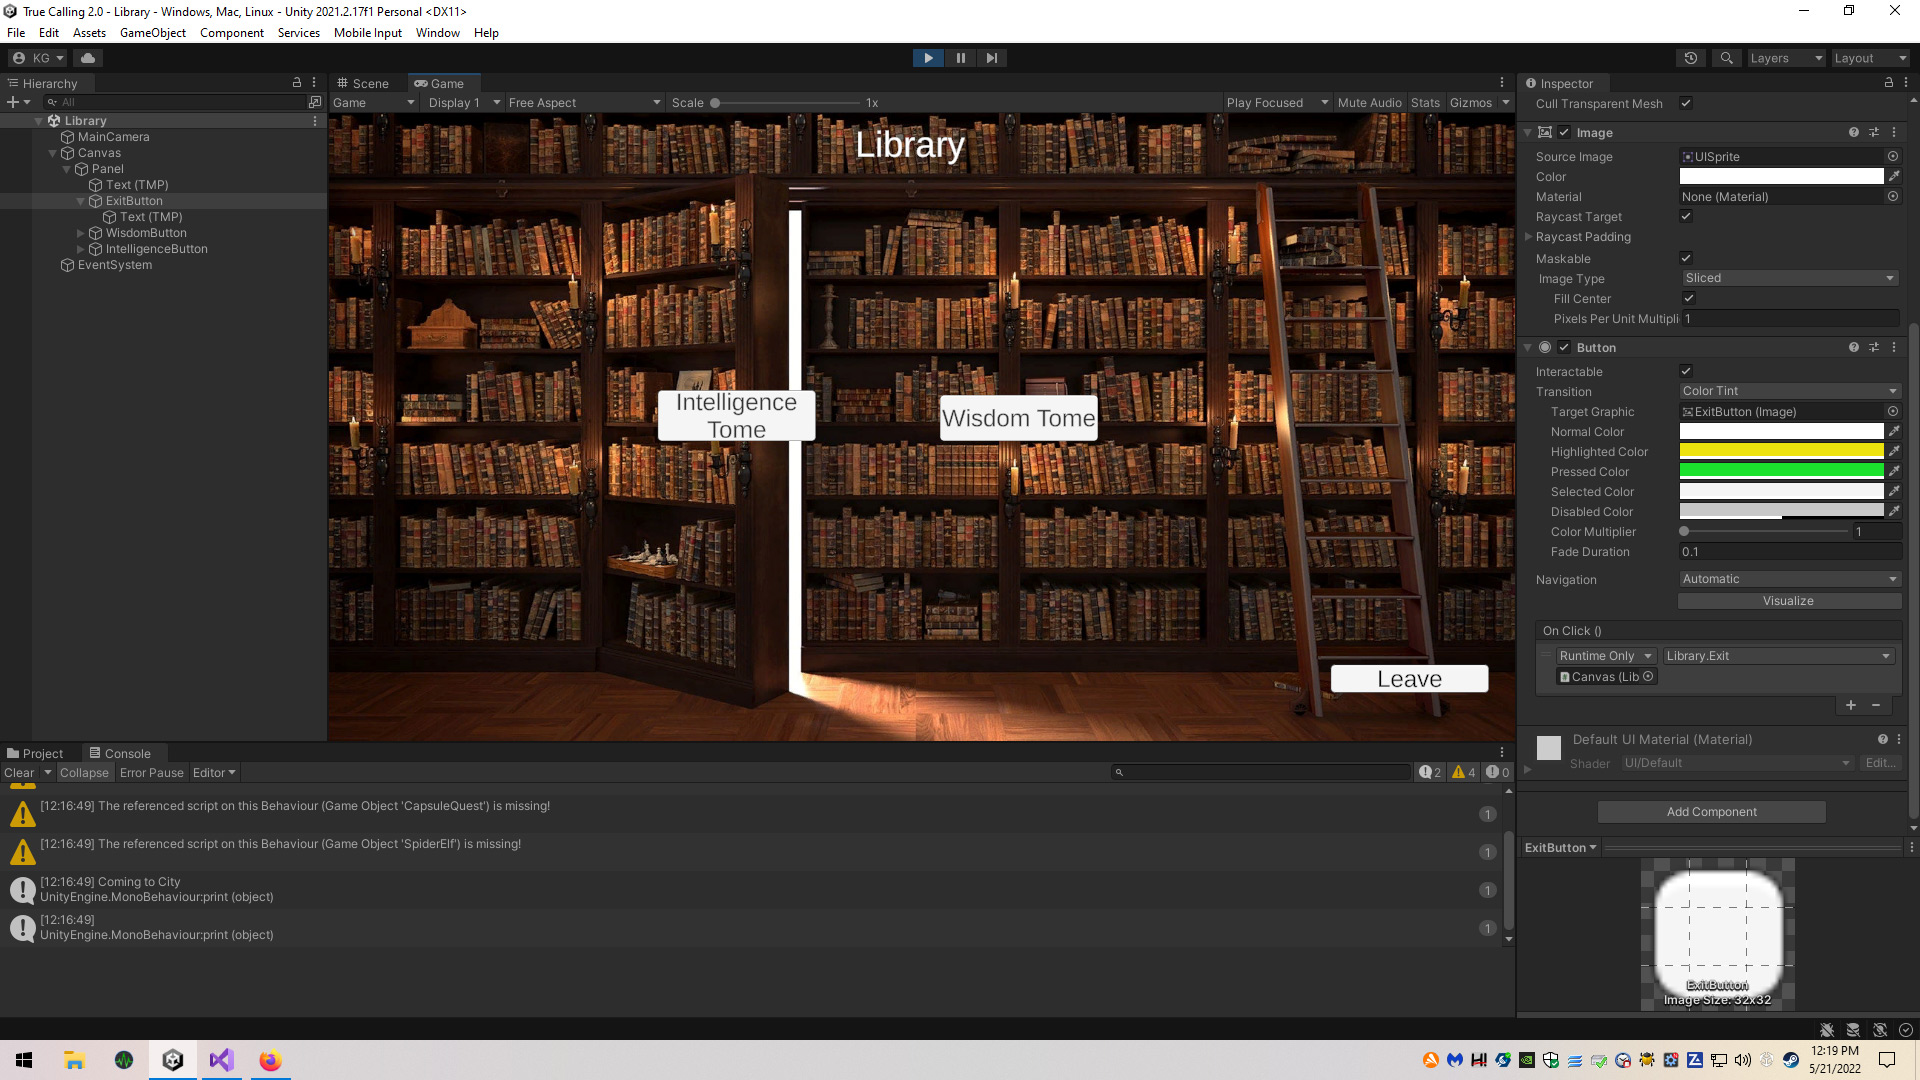
Task: Click eyedropper next to Highlighted Color
Action: pos(1894,452)
